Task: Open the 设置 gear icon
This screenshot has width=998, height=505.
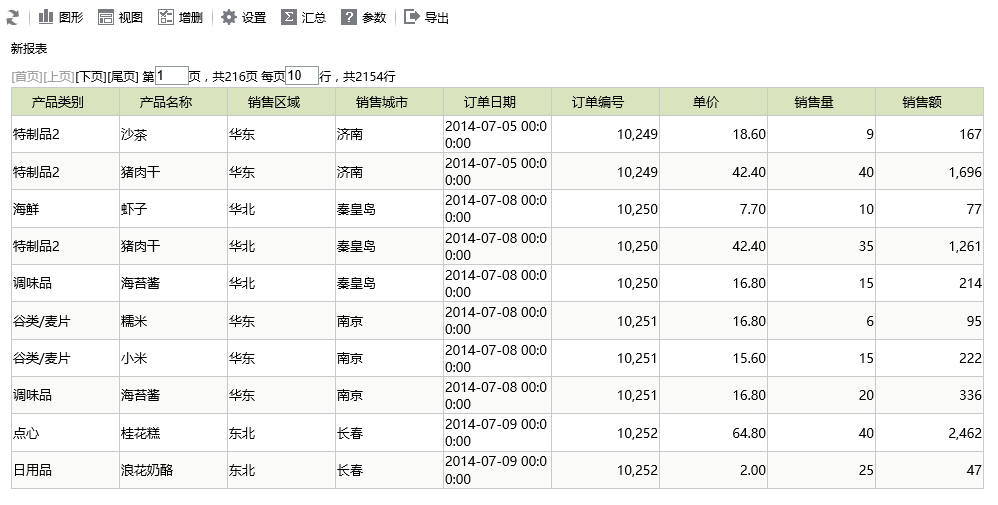Action: (228, 17)
